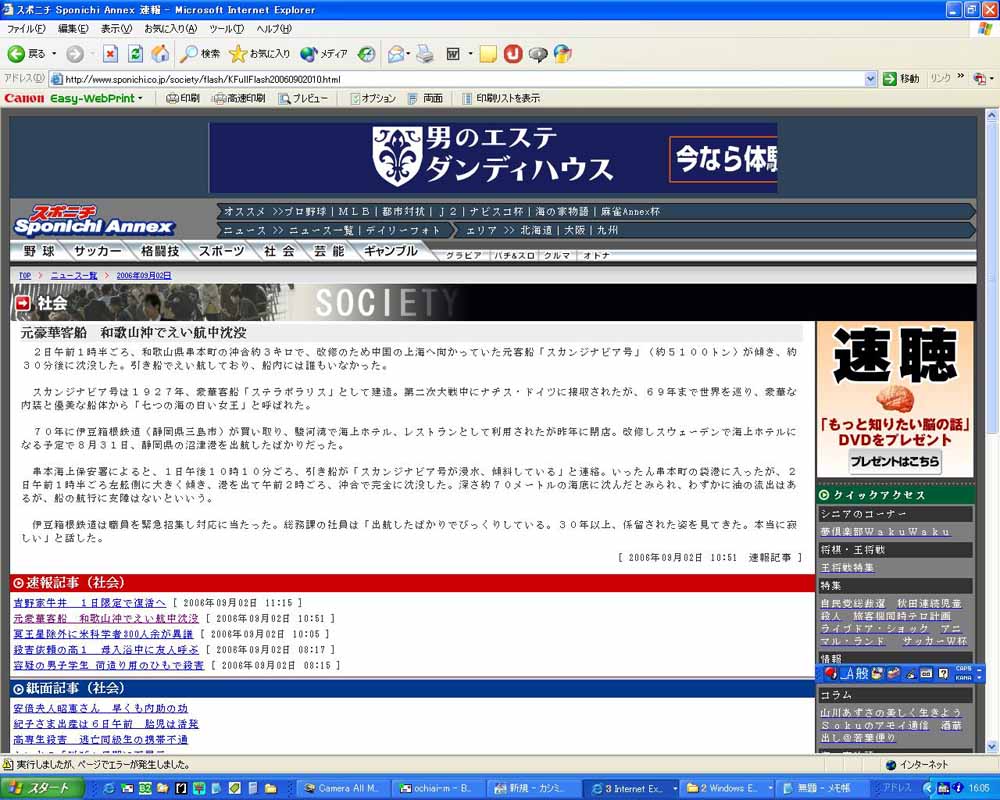Image resolution: width=1000 pixels, height=800 pixels.
Task: Select the 芸能 navigation tab
Action: click(329, 251)
